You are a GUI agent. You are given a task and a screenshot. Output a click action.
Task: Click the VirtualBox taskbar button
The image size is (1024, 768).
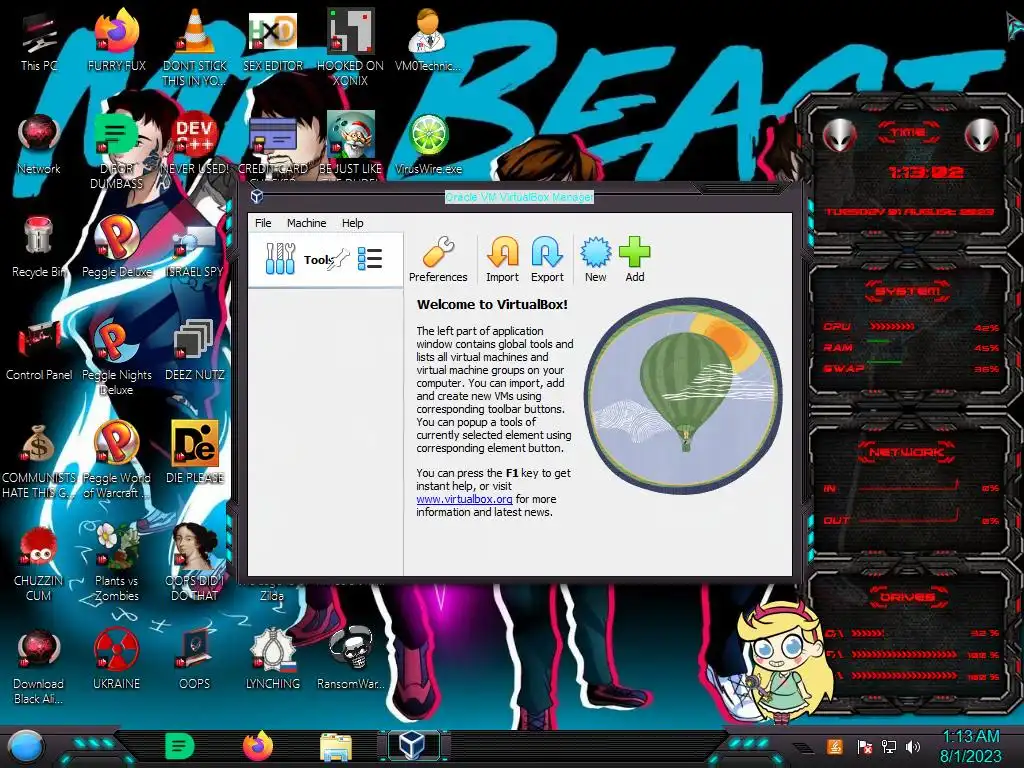414,745
